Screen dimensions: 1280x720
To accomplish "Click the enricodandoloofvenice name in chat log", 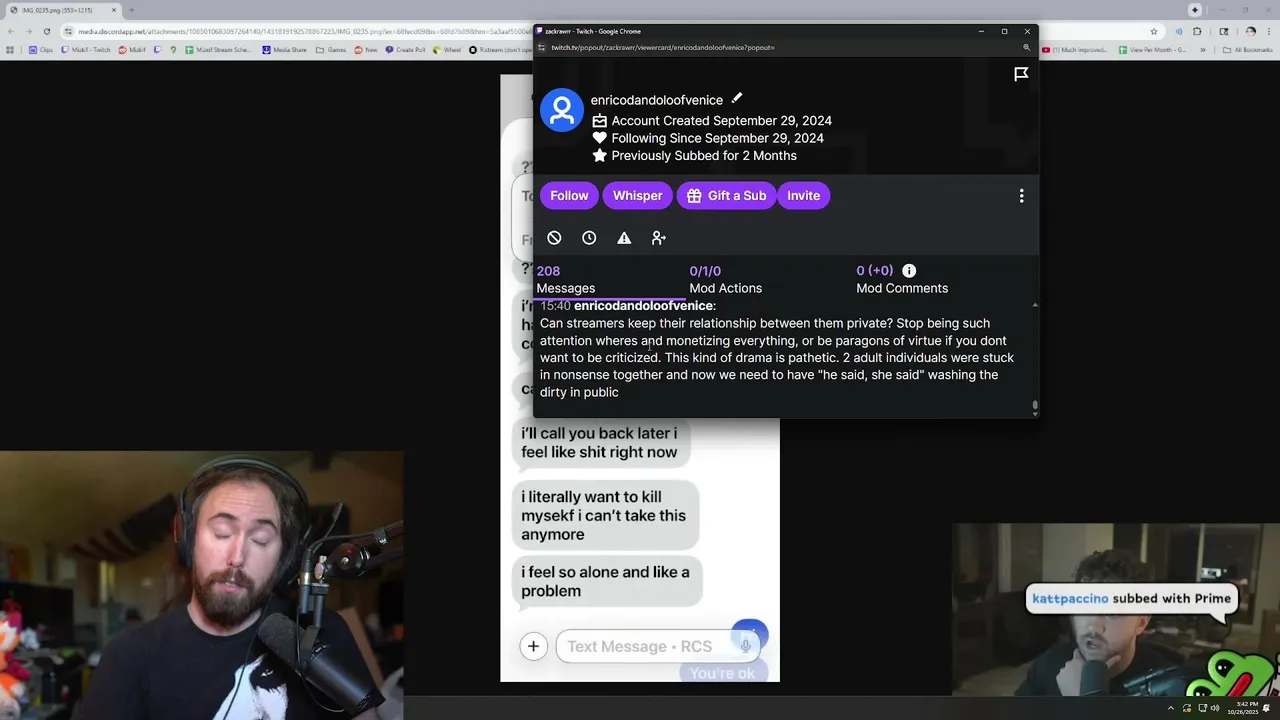I will 643,306.
